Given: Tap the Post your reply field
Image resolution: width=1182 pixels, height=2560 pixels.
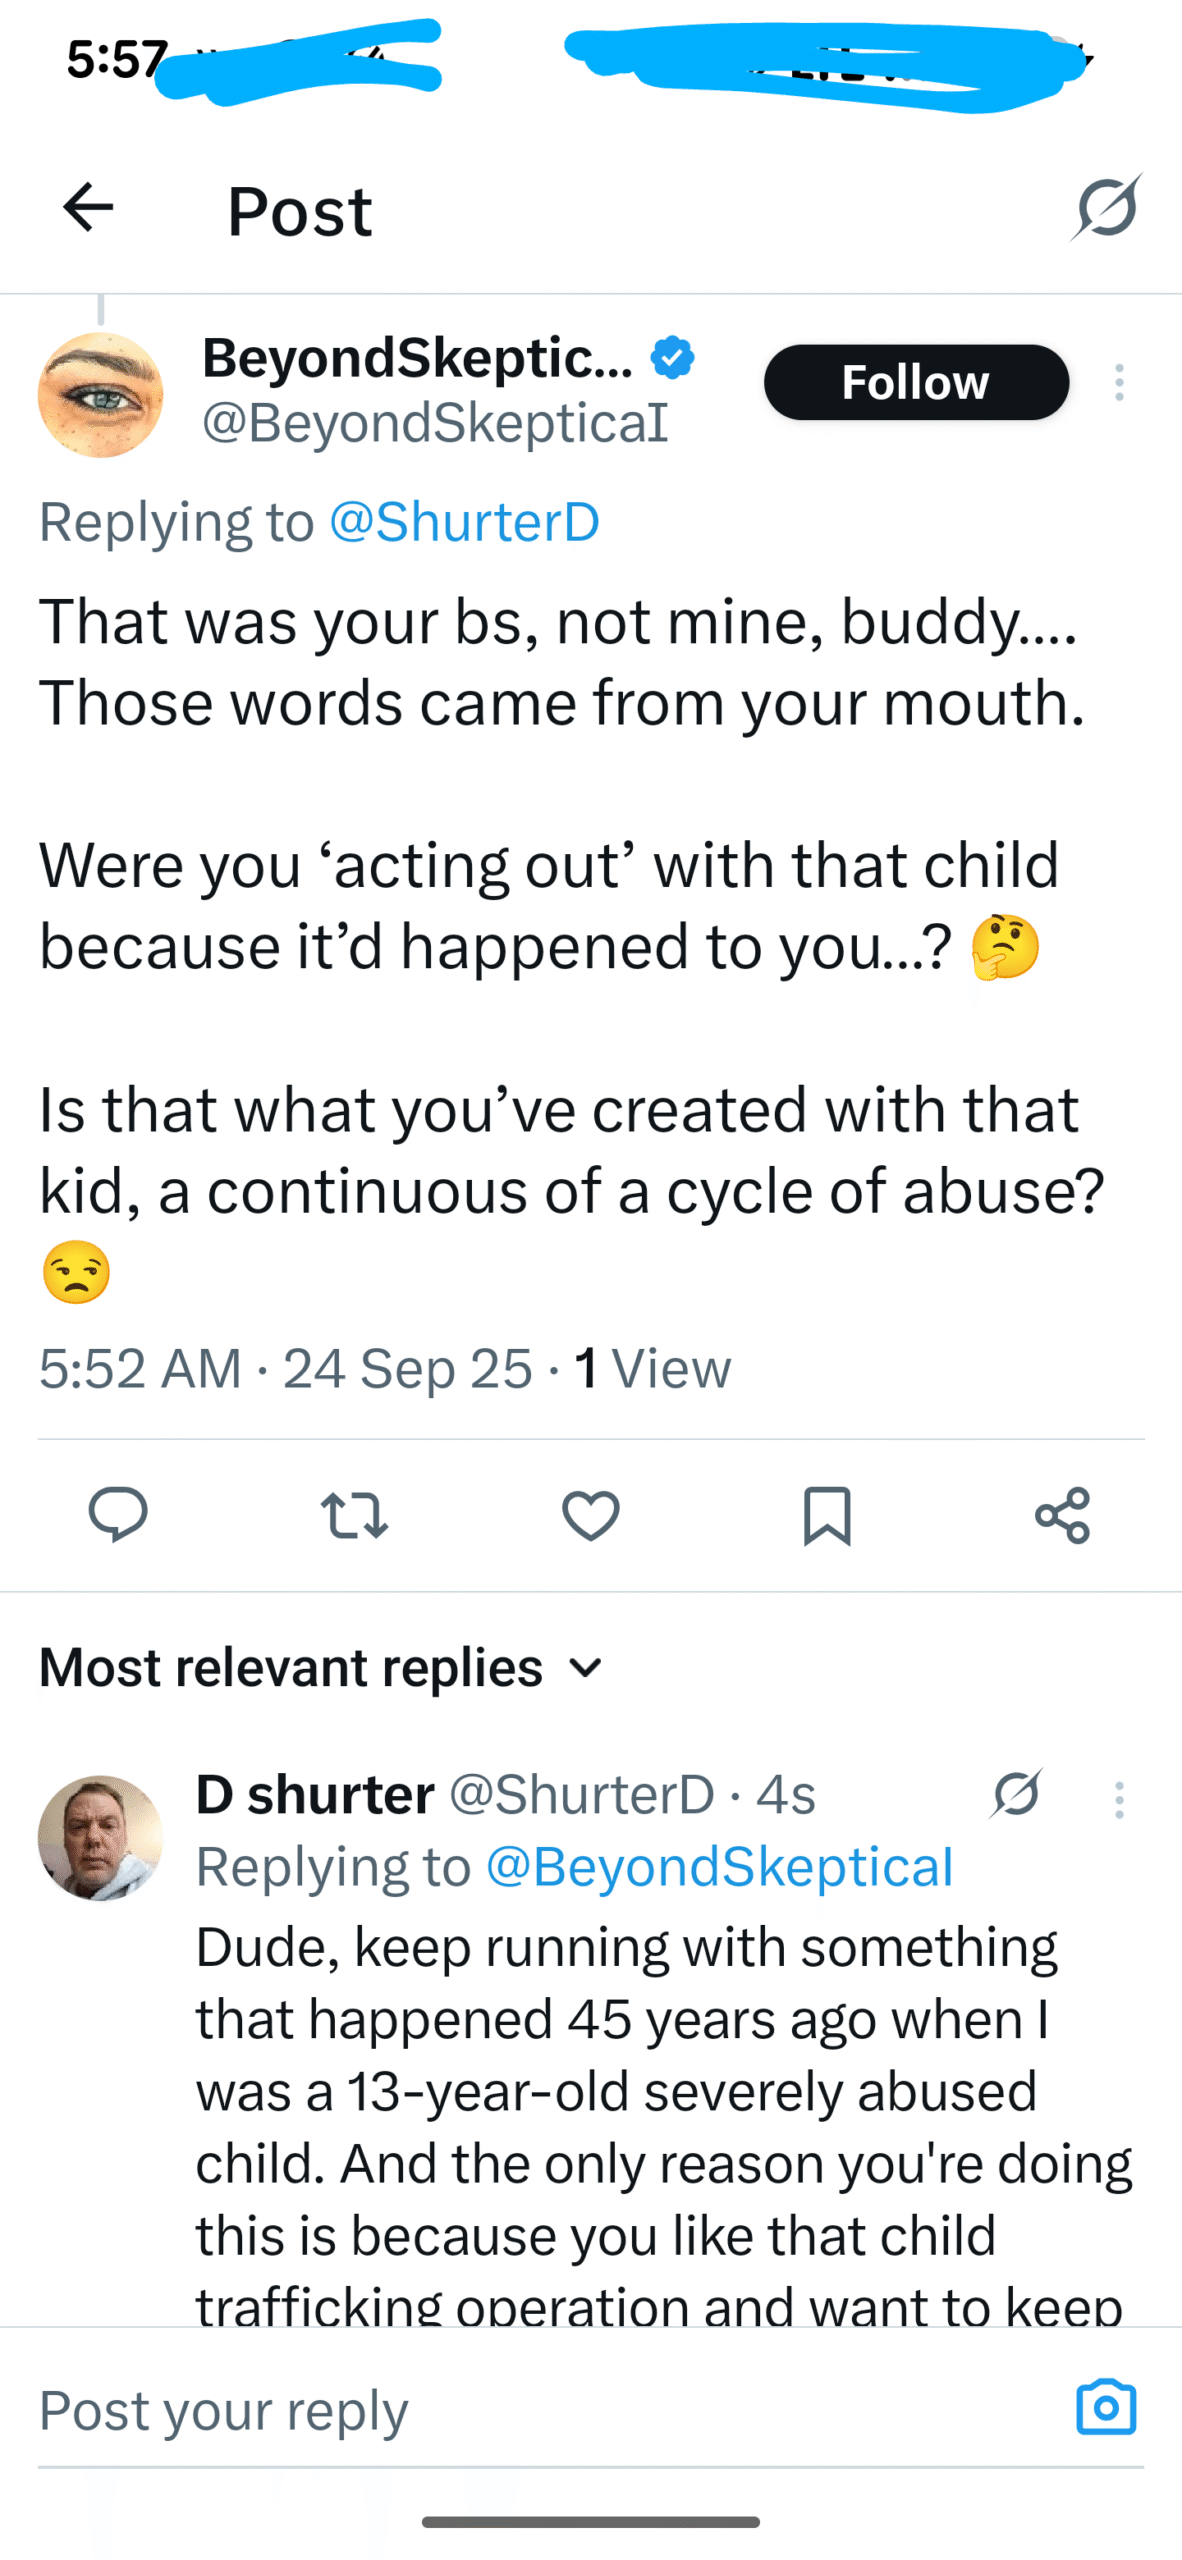Looking at the screenshot, I should tap(540, 2410).
